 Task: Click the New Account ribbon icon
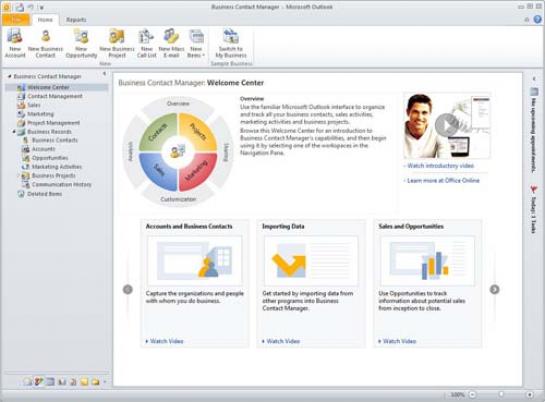click(15, 44)
